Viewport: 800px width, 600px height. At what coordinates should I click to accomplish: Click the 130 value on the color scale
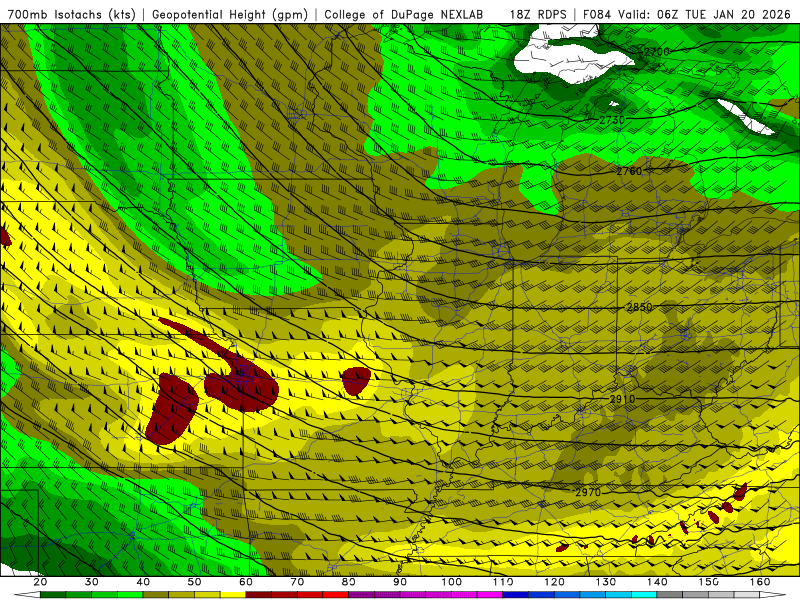(x=606, y=582)
